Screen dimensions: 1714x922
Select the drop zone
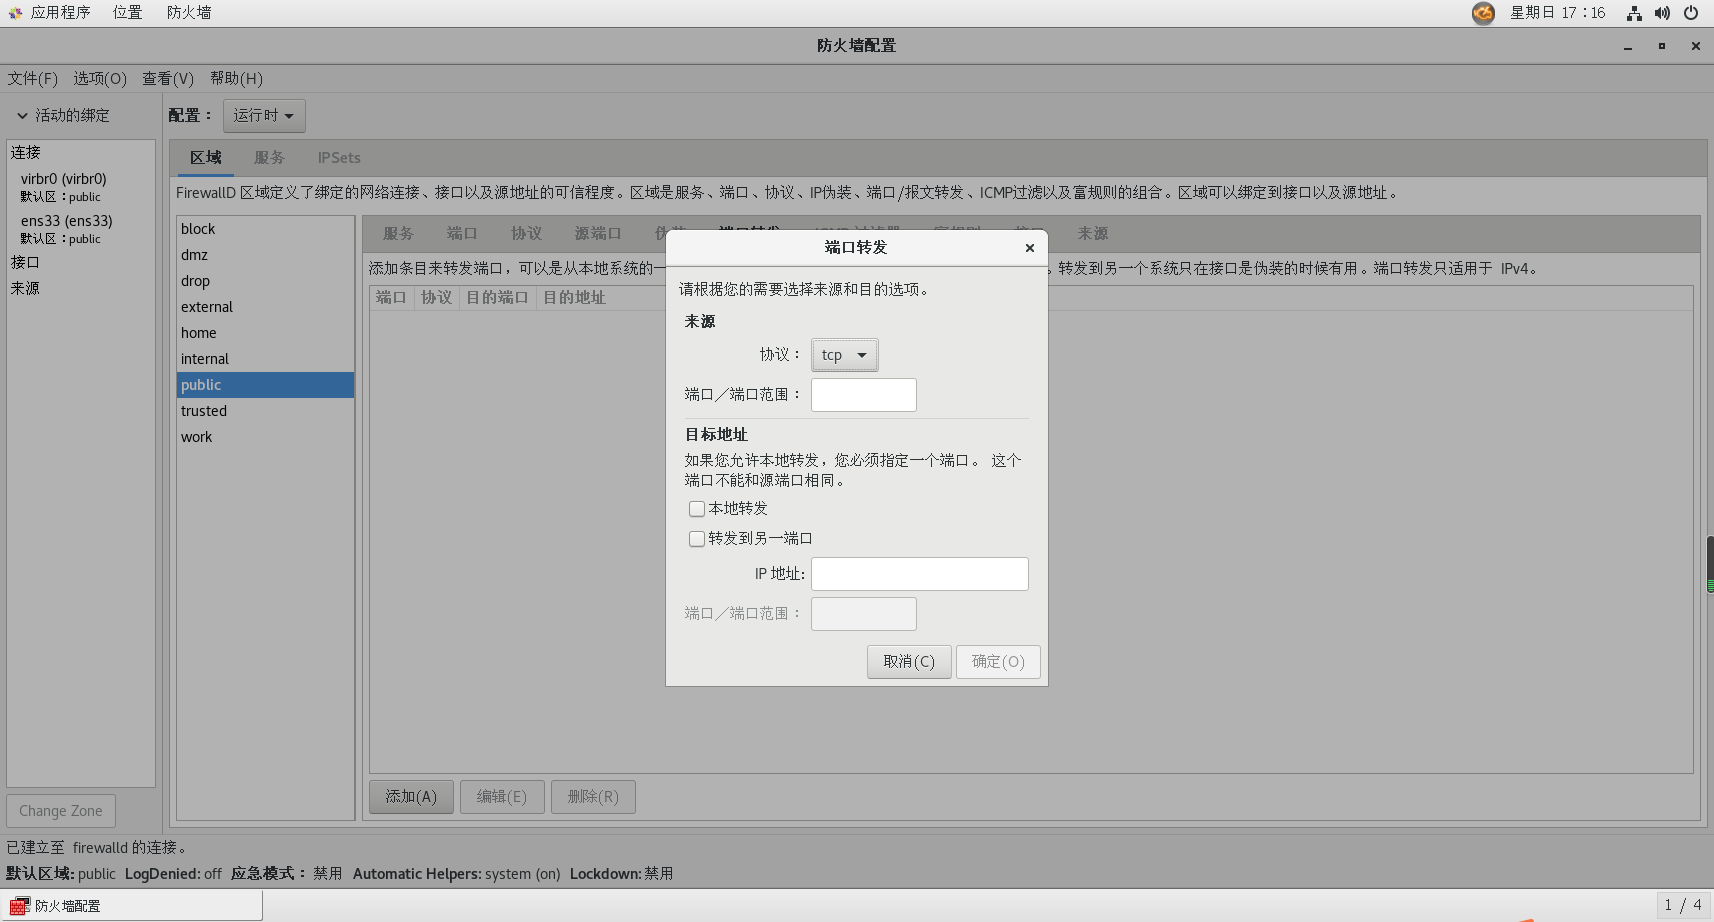pyautogui.click(x=265, y=281)
